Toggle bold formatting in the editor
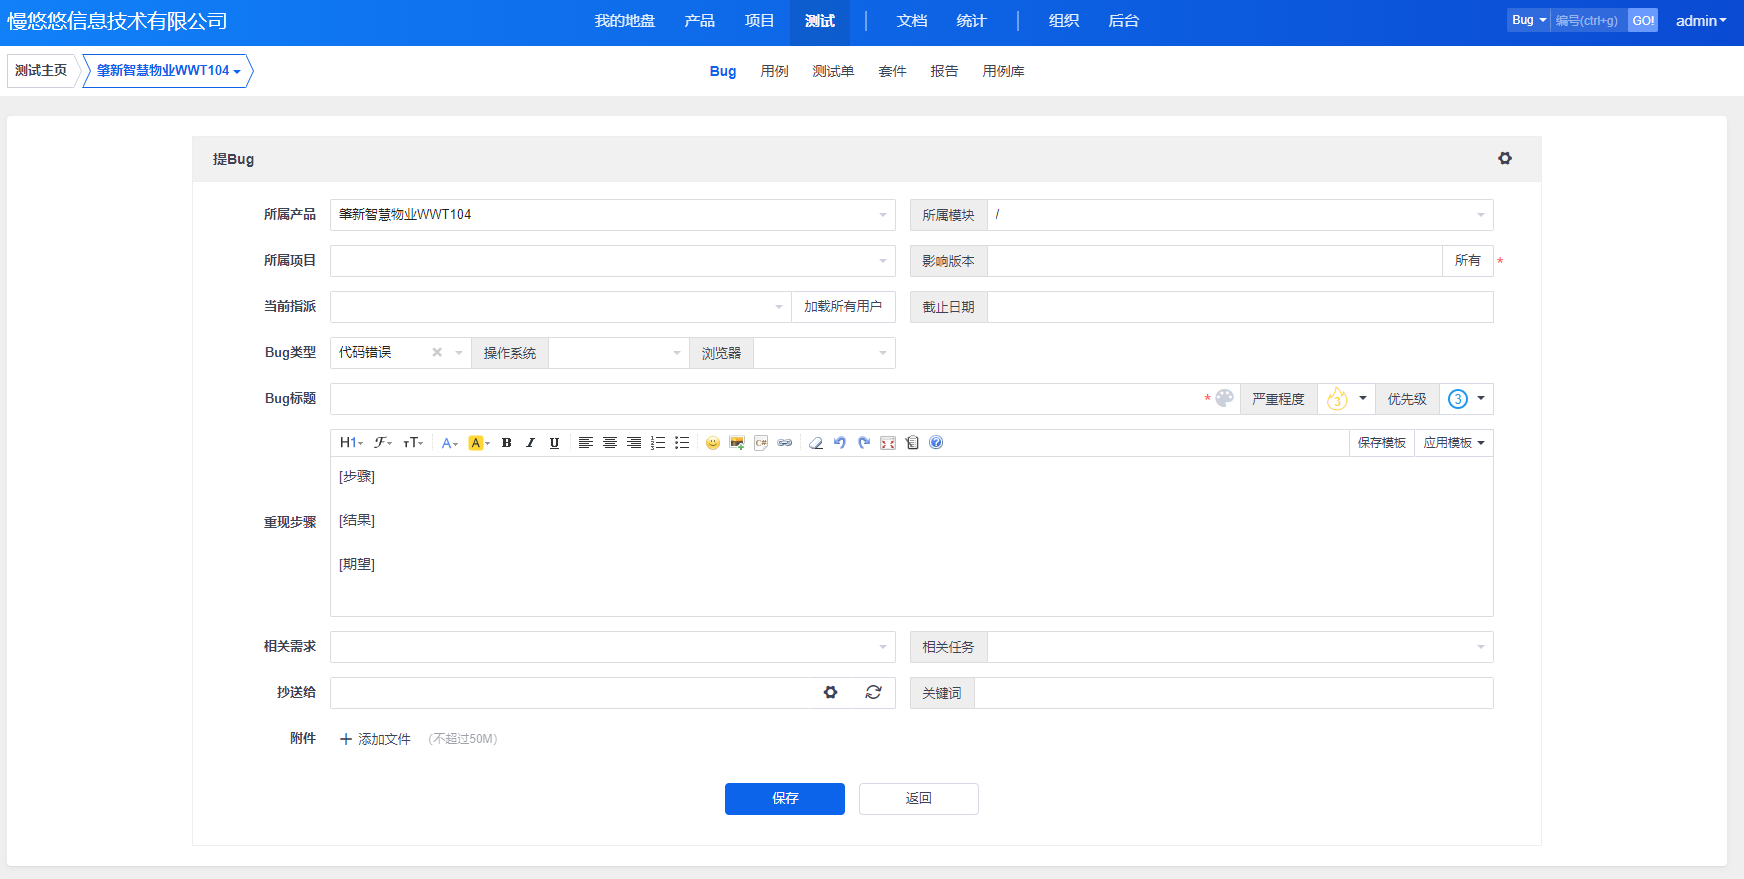The width and height of the screenshot is (1744, 879). click(507, 443)
